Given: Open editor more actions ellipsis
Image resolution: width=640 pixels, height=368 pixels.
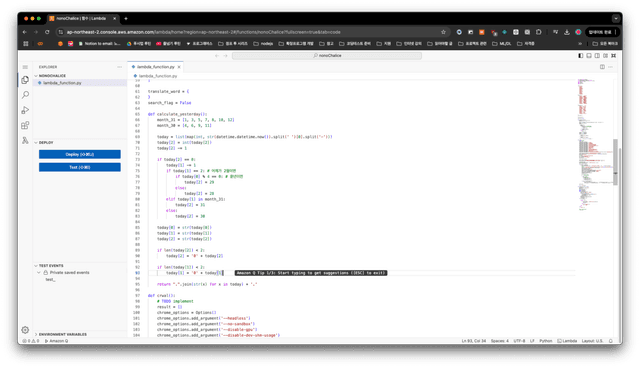Looking at the screenshot, I should pos(611,67).
